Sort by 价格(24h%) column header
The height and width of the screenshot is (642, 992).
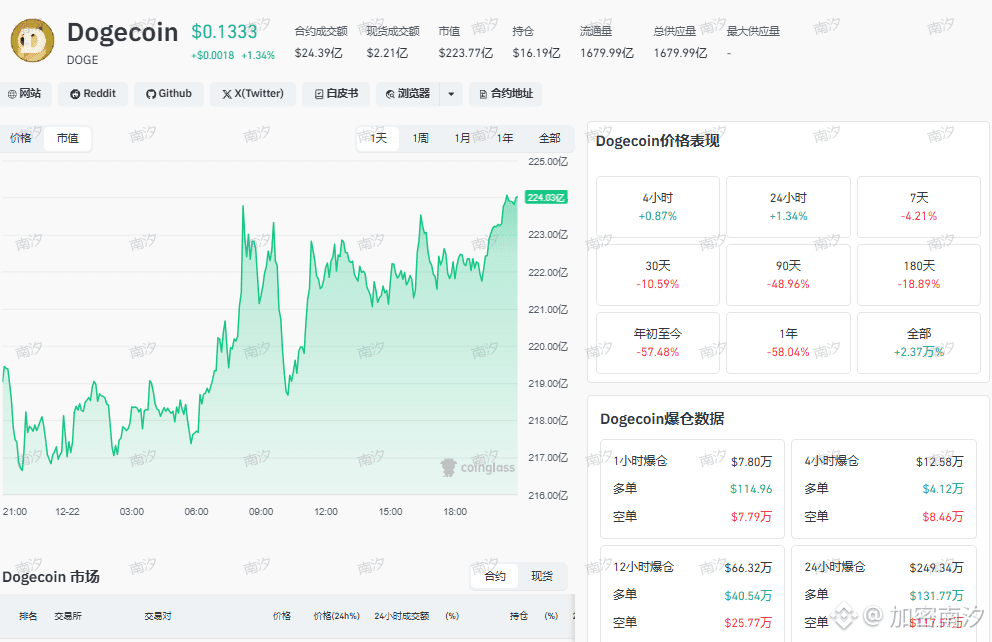pos(337,615)
